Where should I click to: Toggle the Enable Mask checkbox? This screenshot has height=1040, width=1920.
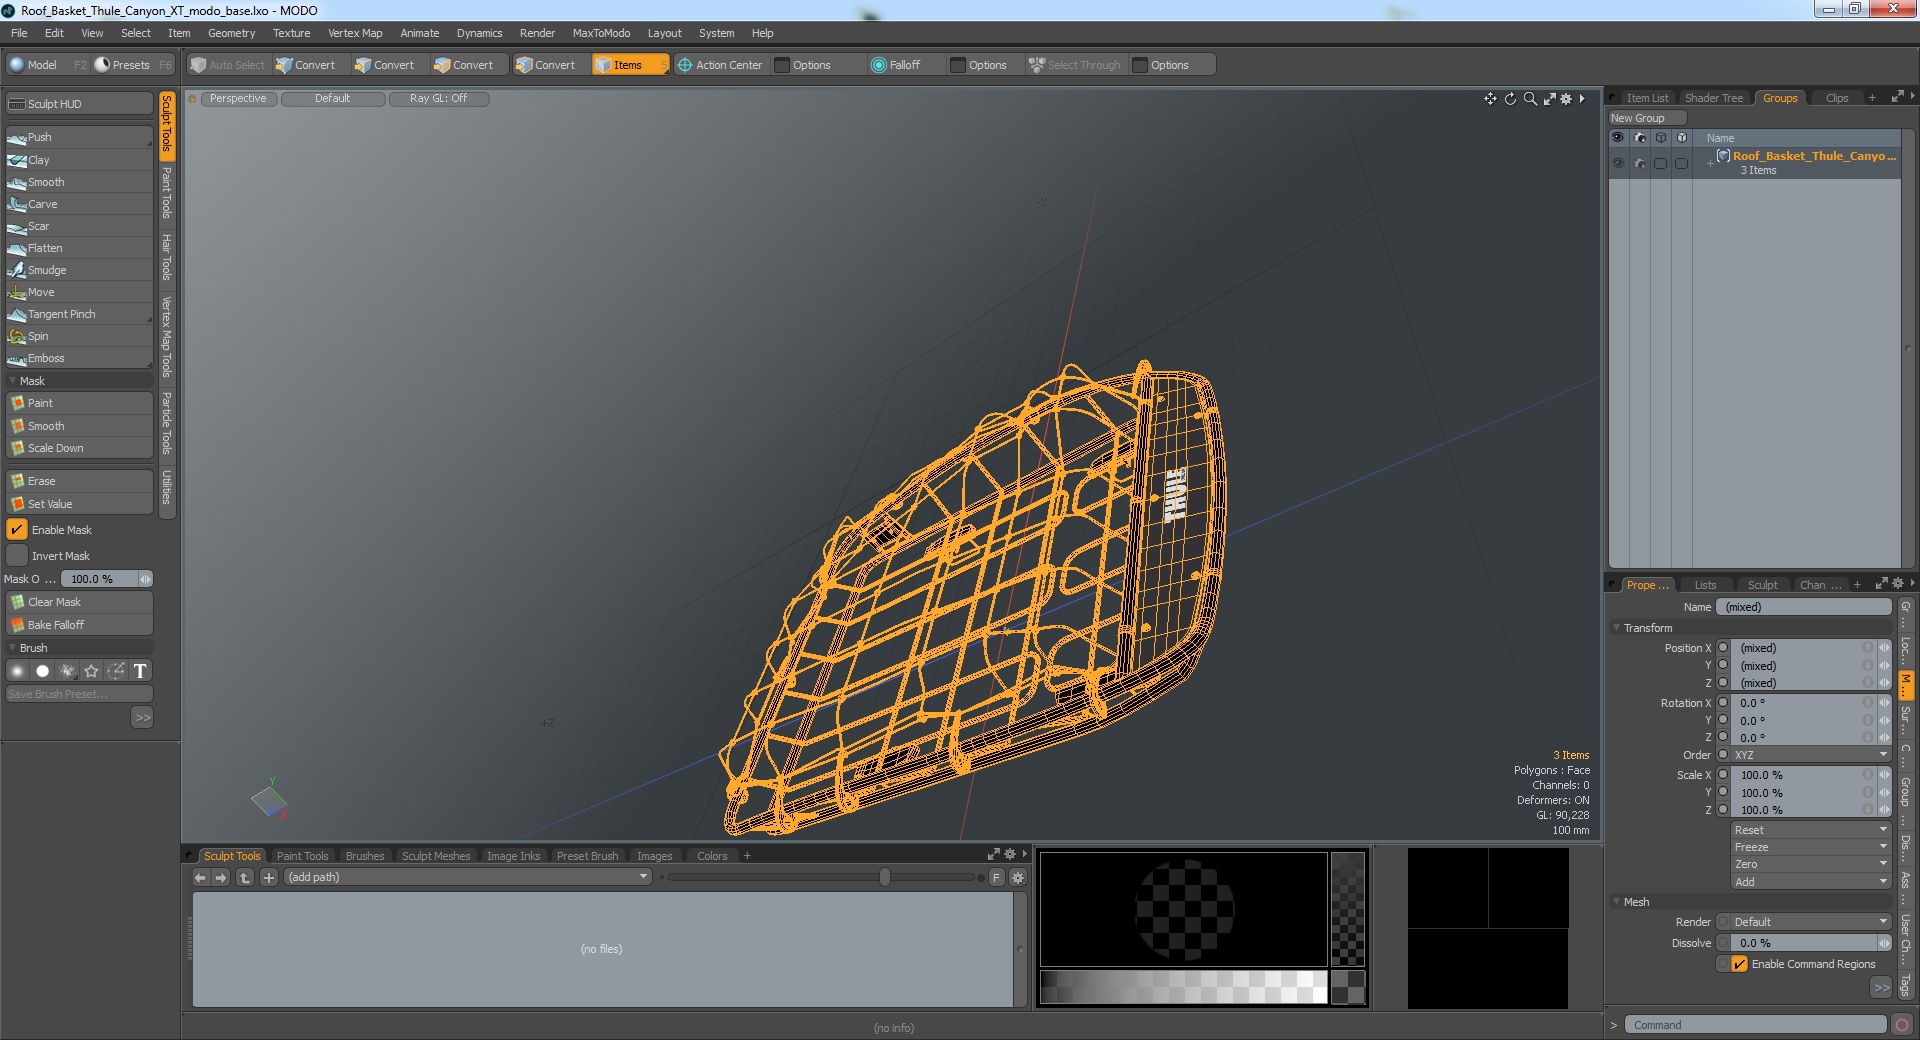click(17, 530)
